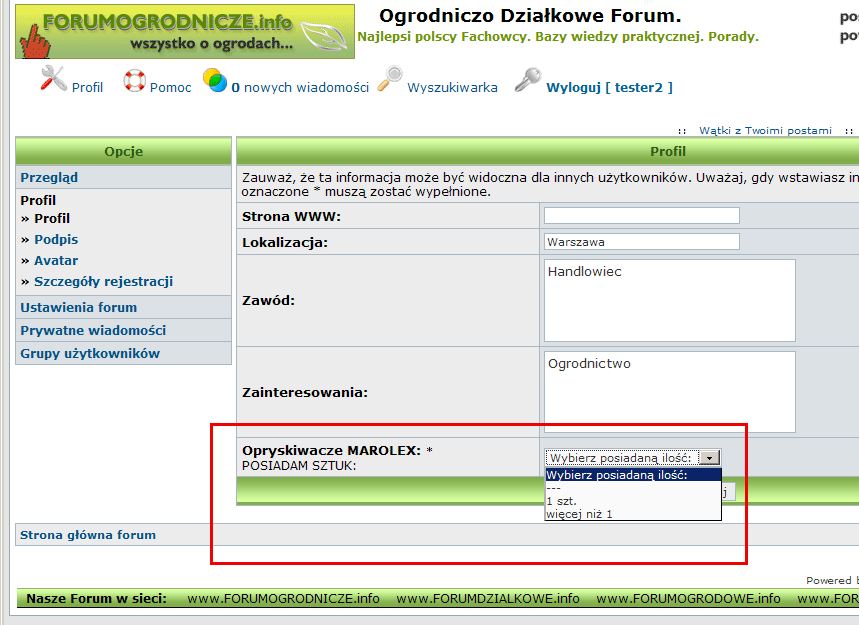The height and width of the screenshot is (625, 859).
Task: Click the Opryskiwacze MAROLEX: label
Action: (x=331, y=450)
